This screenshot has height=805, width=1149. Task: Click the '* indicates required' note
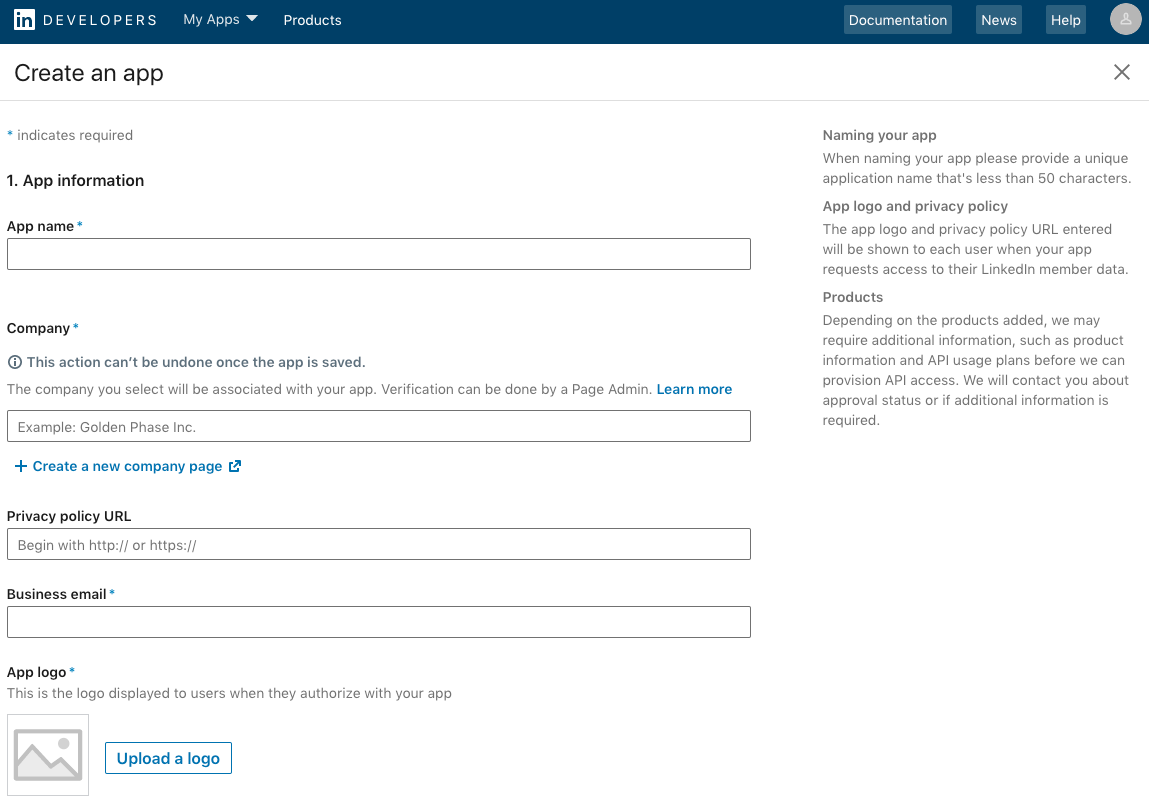(70, 136)
